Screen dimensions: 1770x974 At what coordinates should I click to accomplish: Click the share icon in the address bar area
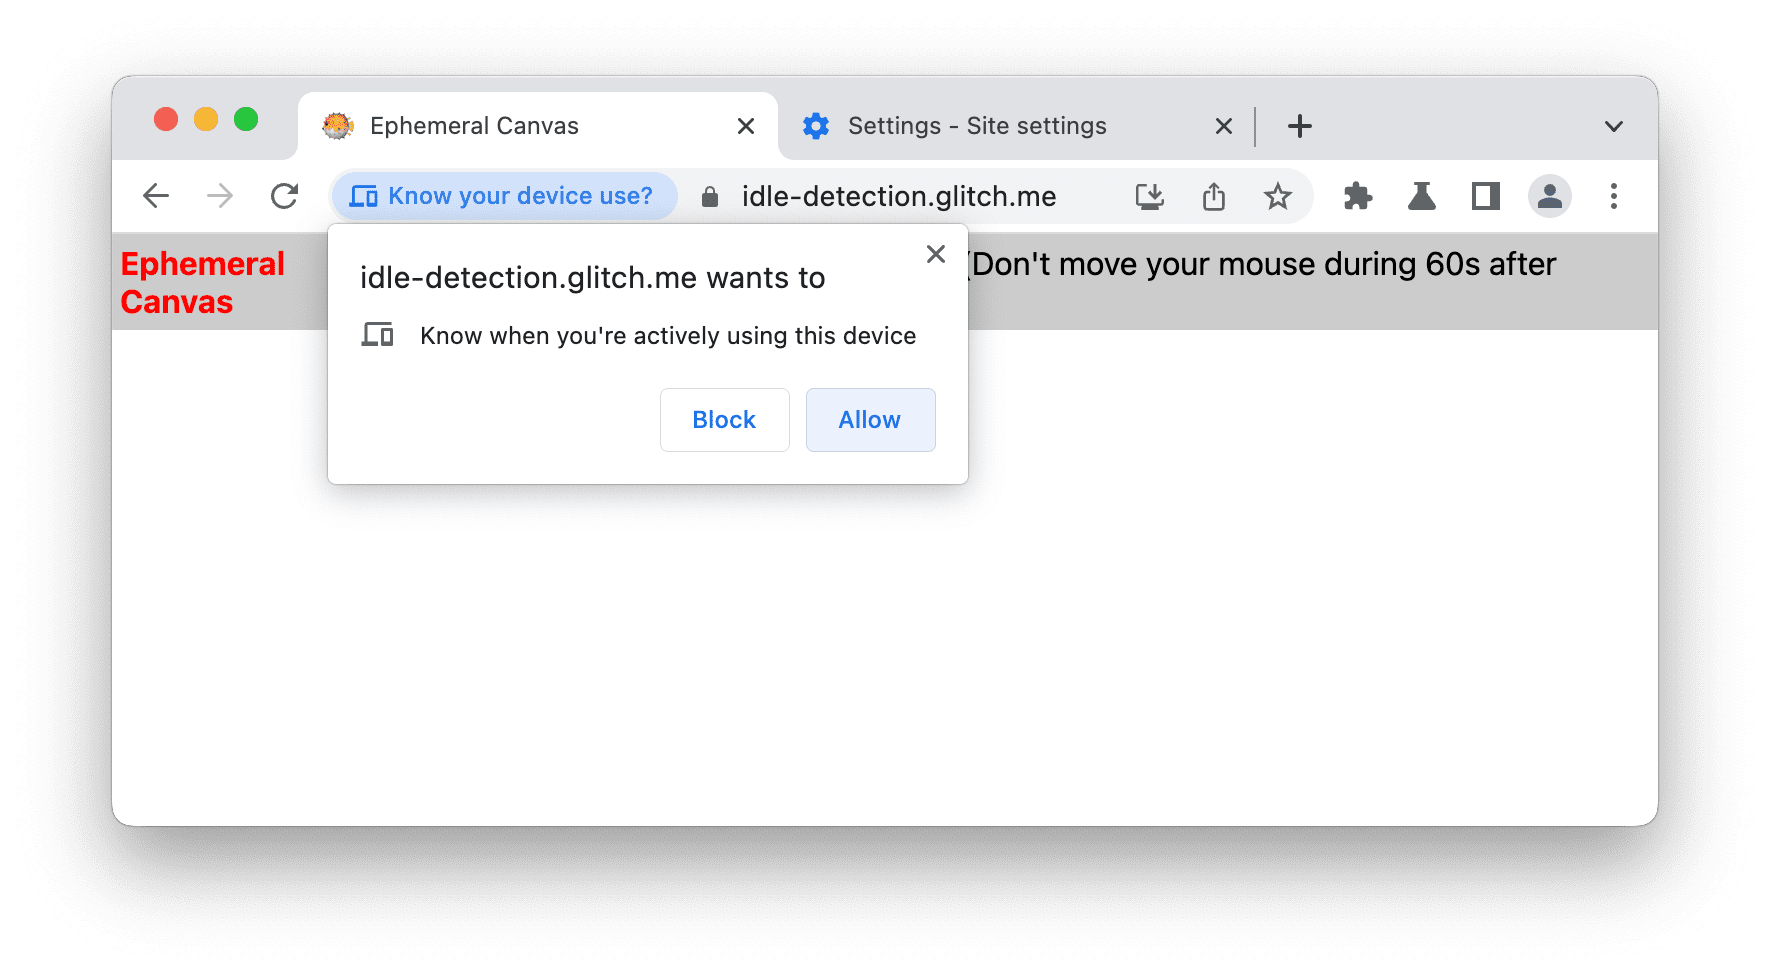(1213, 196)
